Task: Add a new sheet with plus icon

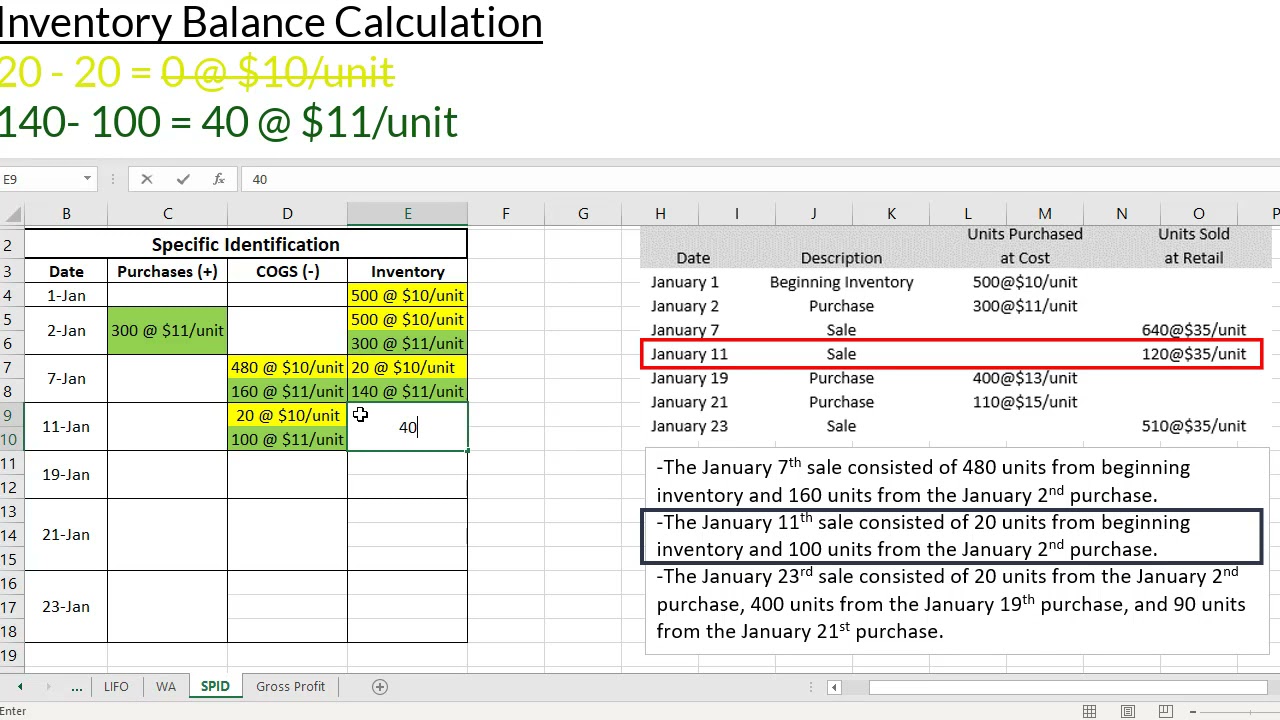Action: click(380, 686)
